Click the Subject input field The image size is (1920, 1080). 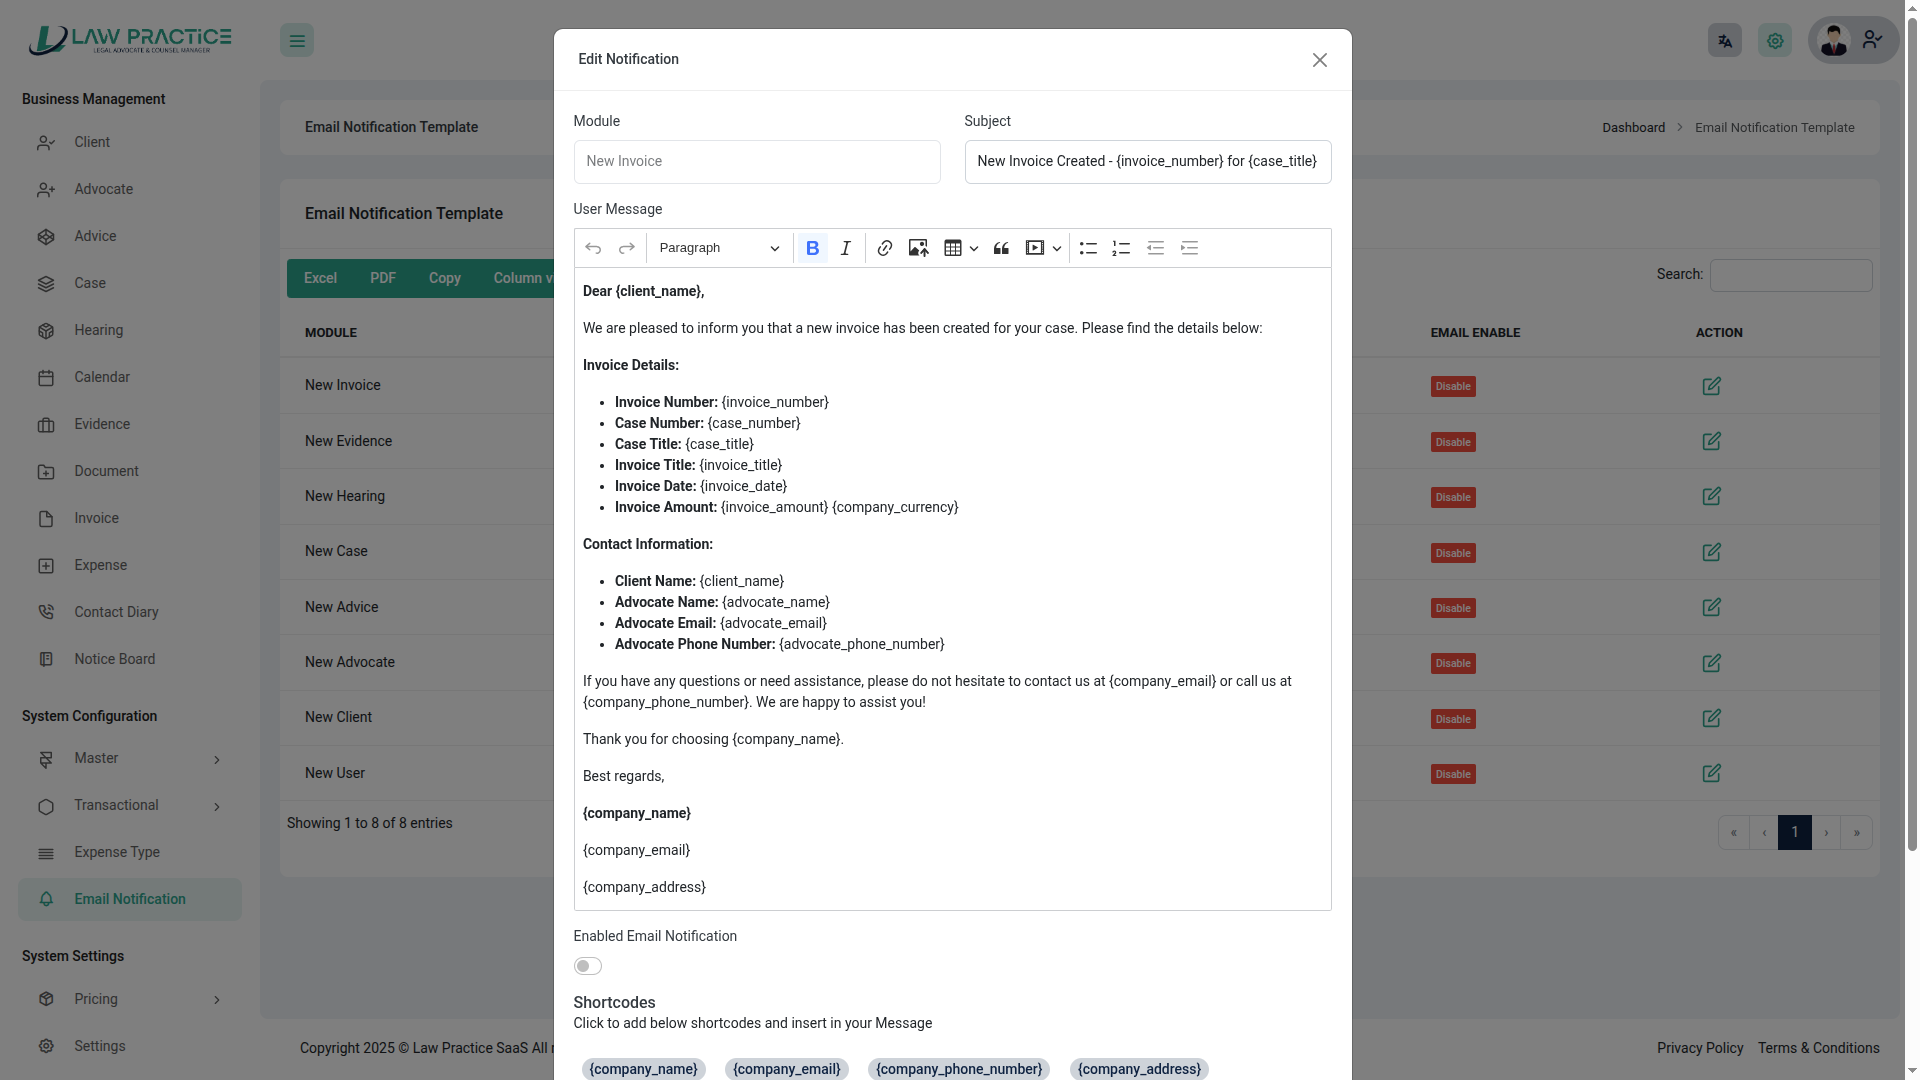point(1147,162)
